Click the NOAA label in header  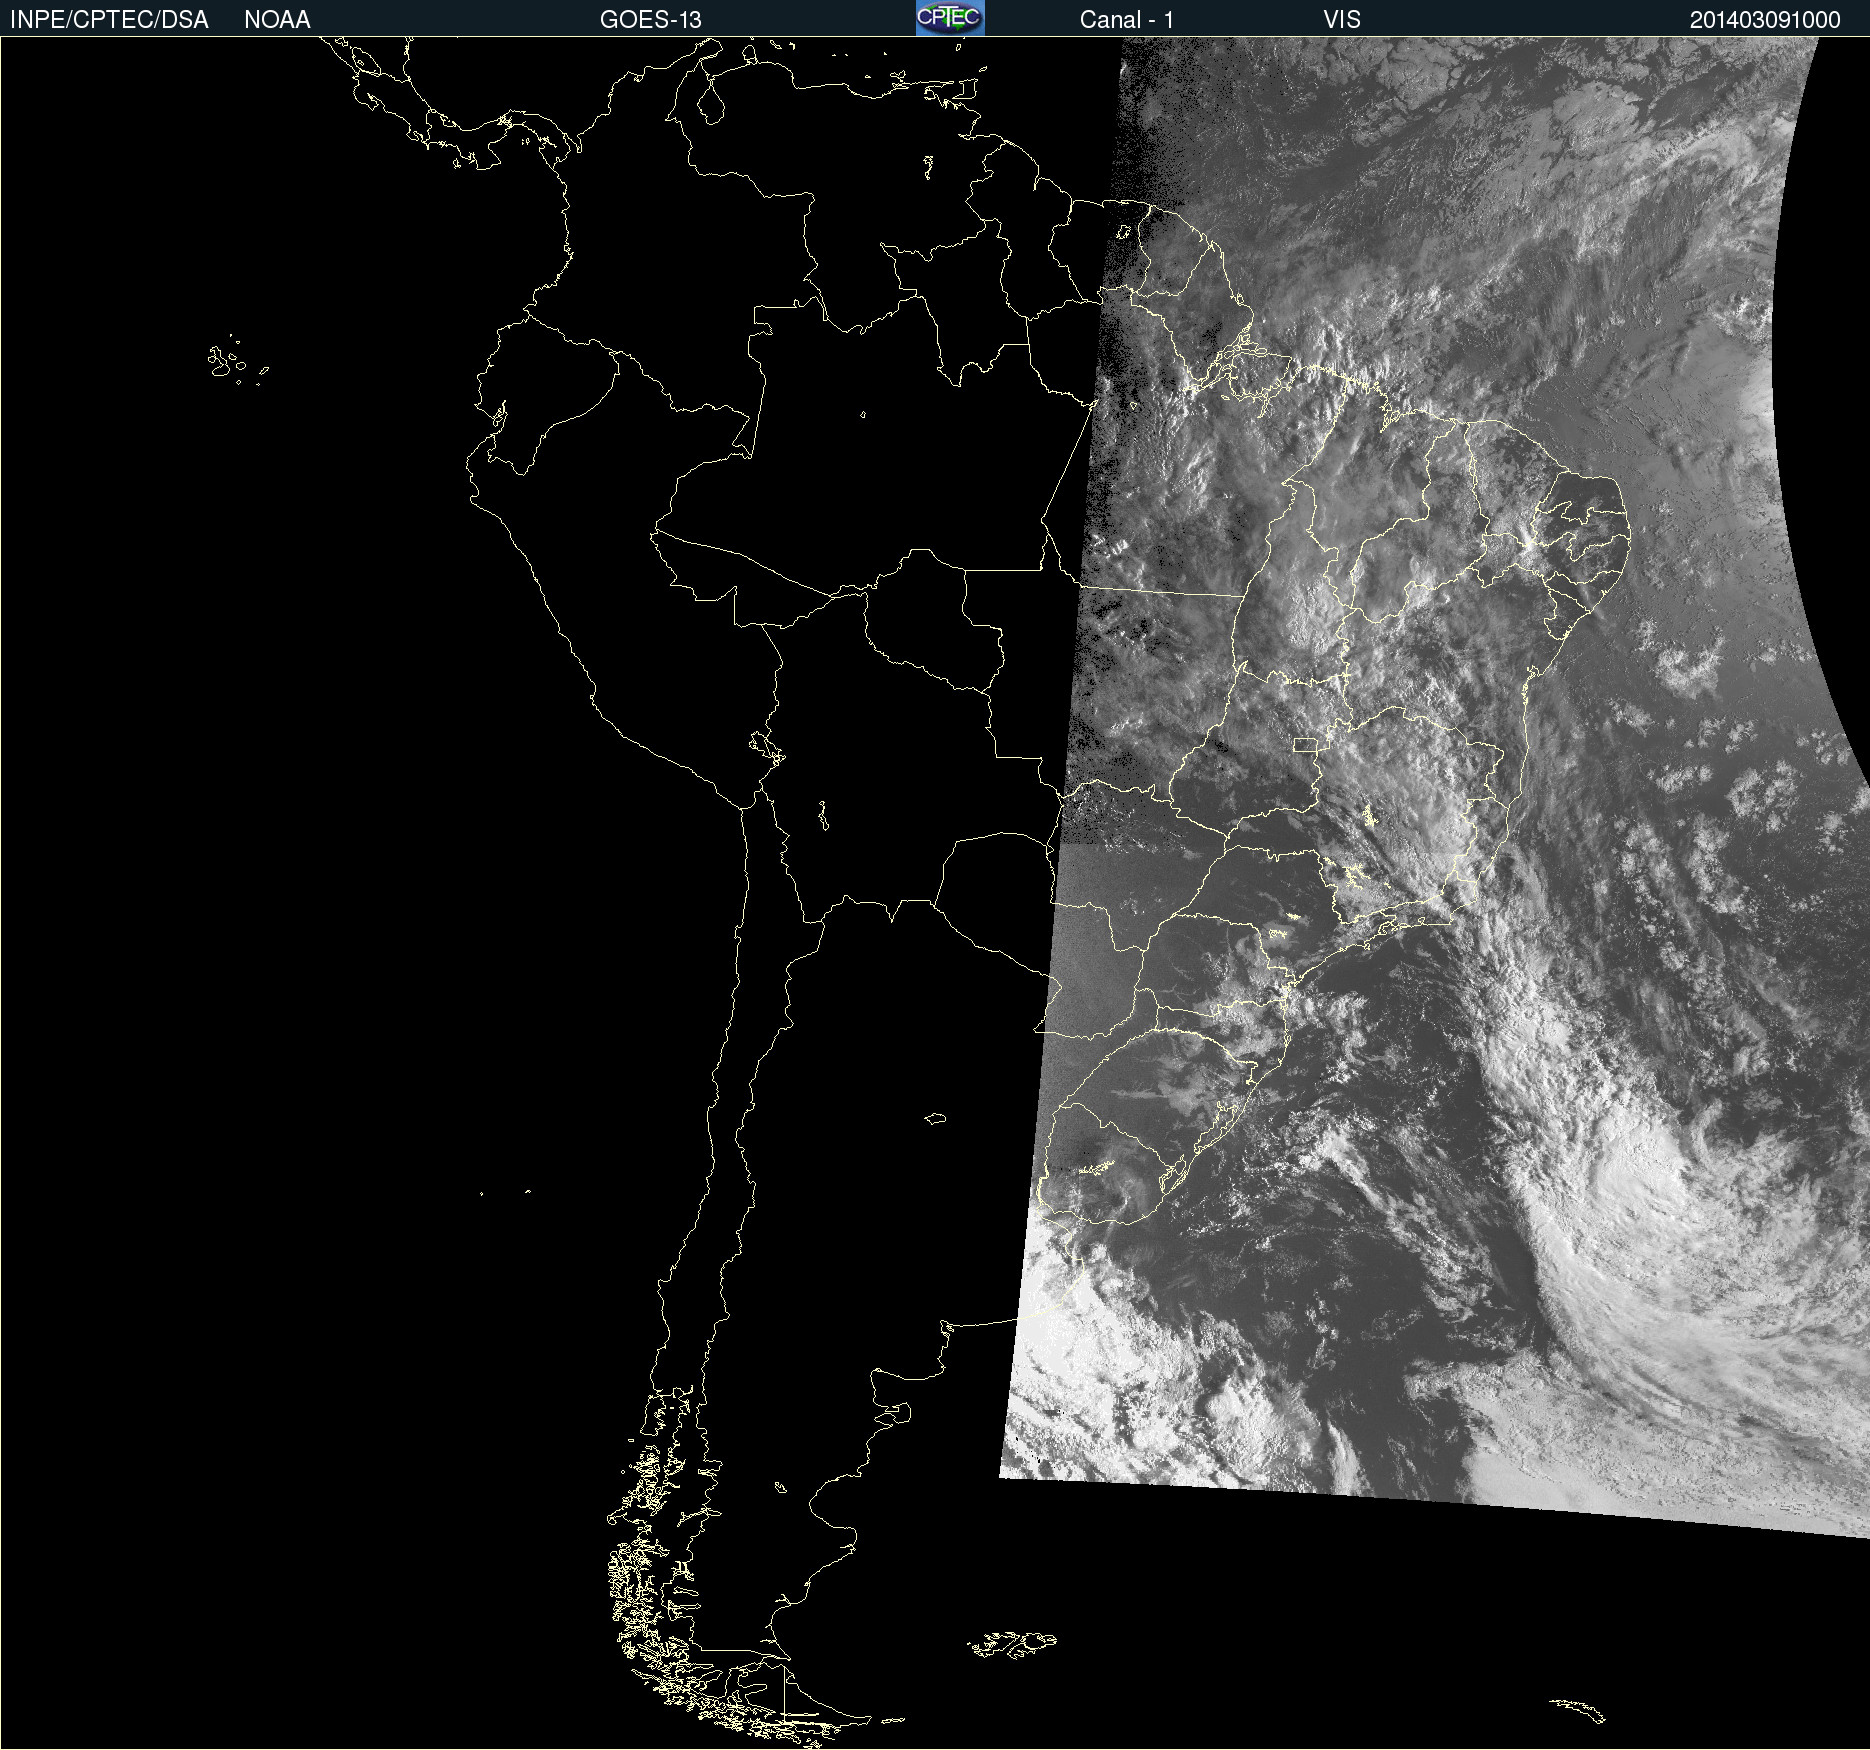pos(277,20)
